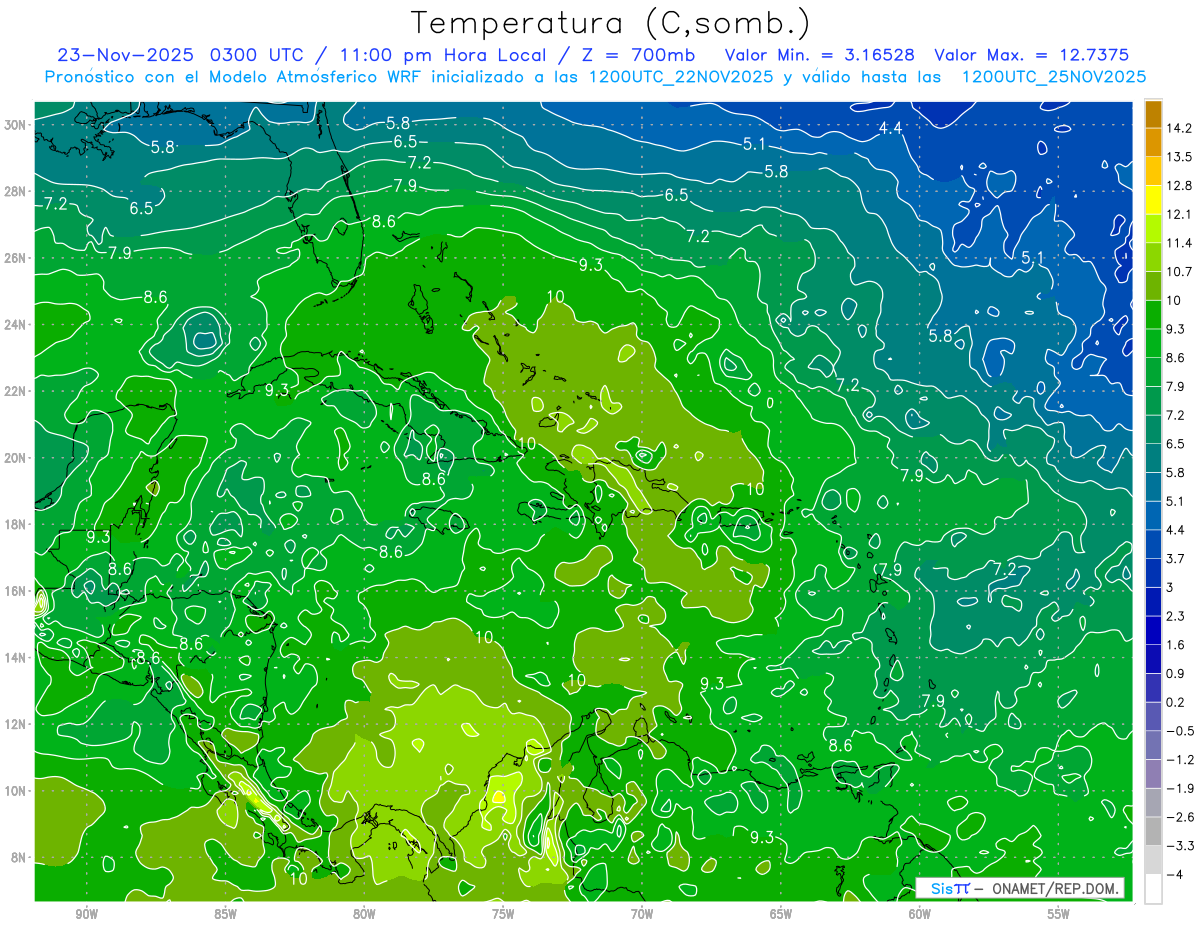1200x927 pixels.
Task: Click latitude axis label '14N'
Action: (16, 657)
